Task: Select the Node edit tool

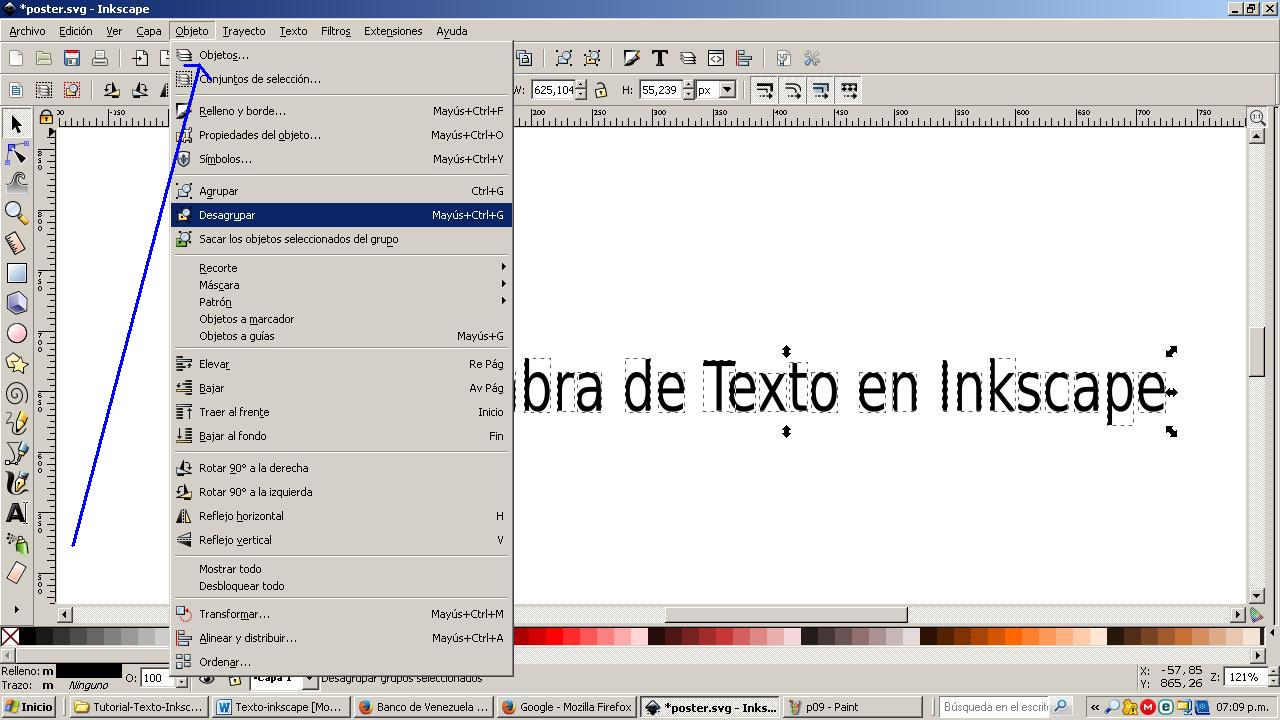Action: (16, 153)
